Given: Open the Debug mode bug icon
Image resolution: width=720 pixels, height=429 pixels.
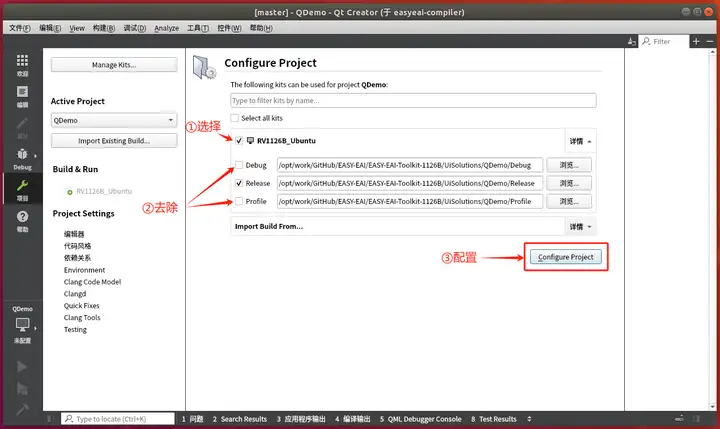Looking at the screenshot, I should click(x=22, y=154).
